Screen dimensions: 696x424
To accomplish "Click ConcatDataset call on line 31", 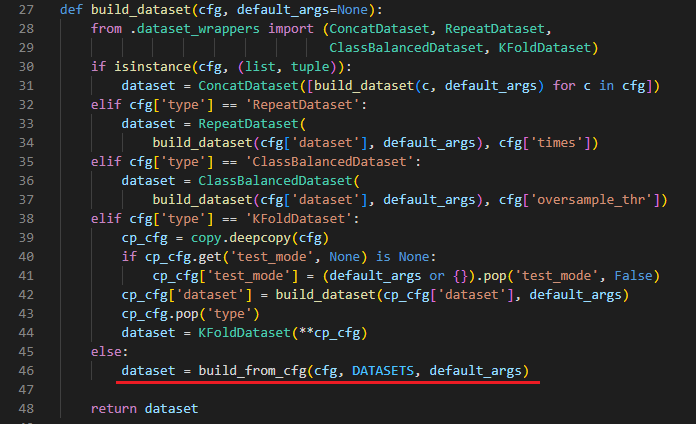I will [x=249, y=86].
